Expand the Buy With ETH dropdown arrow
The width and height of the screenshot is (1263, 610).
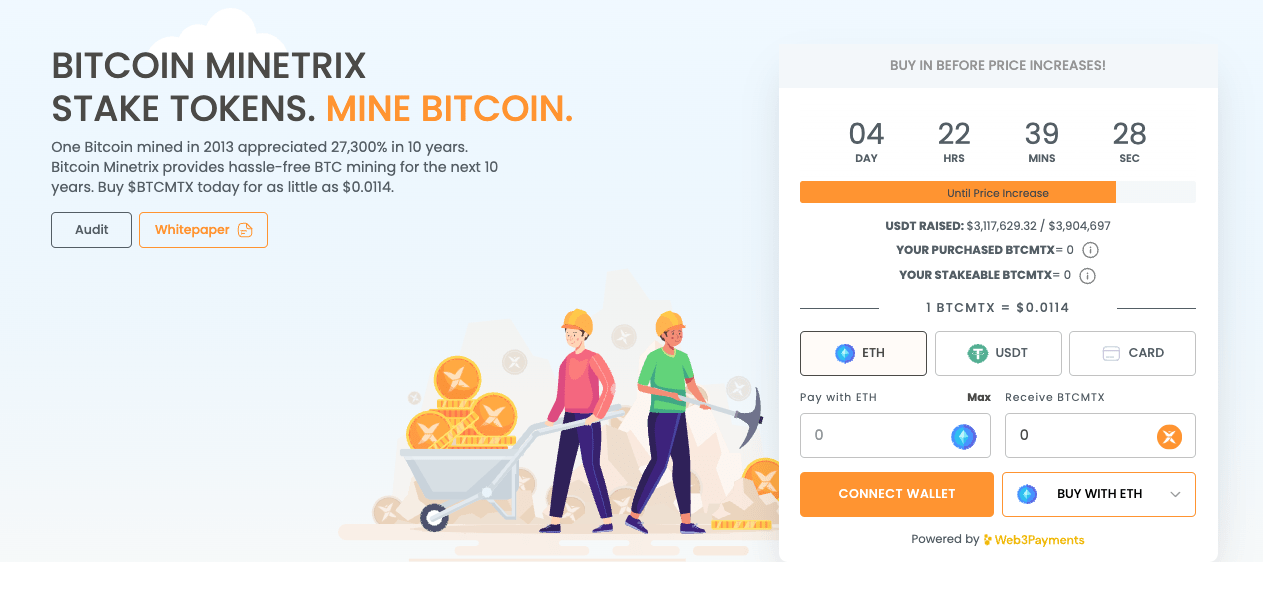(1175, 494)
